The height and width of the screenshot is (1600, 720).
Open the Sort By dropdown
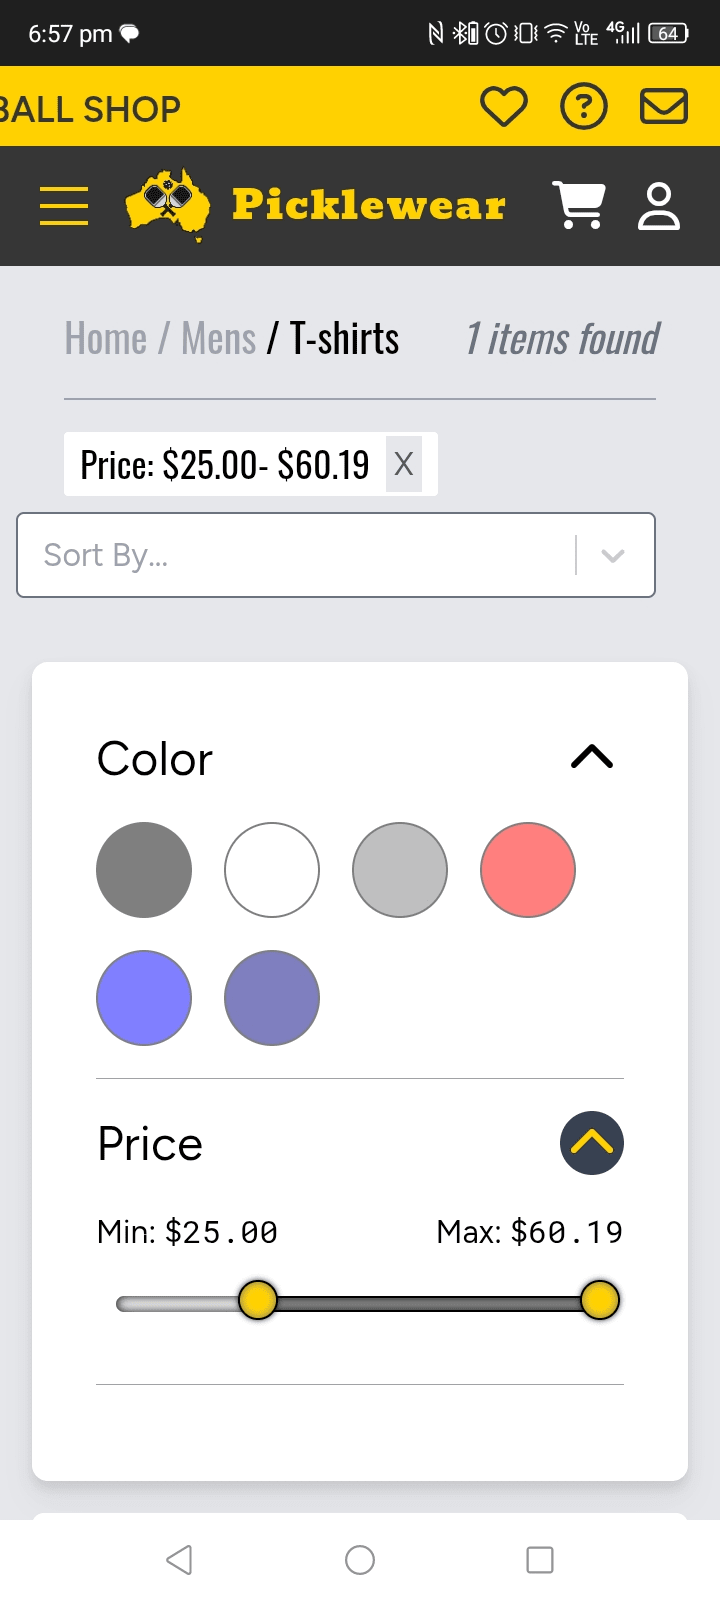point(336,555)
